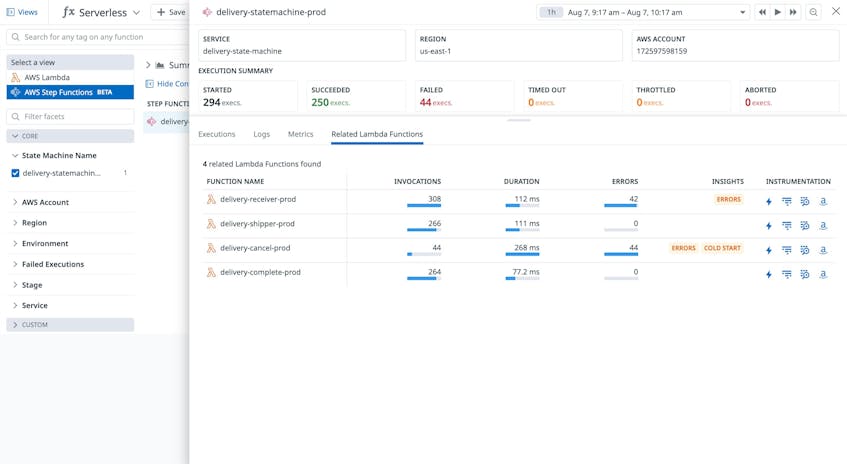The width and height of the screenshot is (847, 464).
Task: Click trace lines icon in delivery-complete-prod row
Action: (x=786, y=274)
